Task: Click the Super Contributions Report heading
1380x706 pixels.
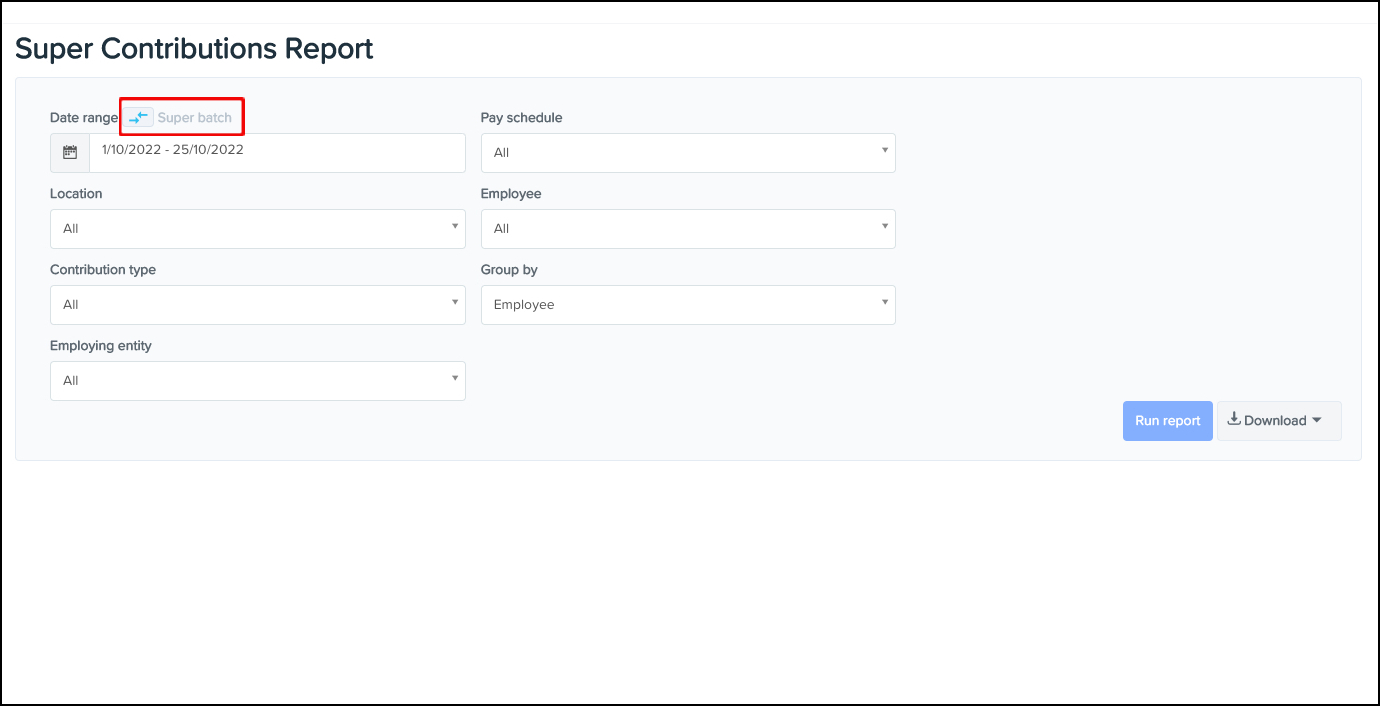Action: pyautogui.click(x=194, y=49)
